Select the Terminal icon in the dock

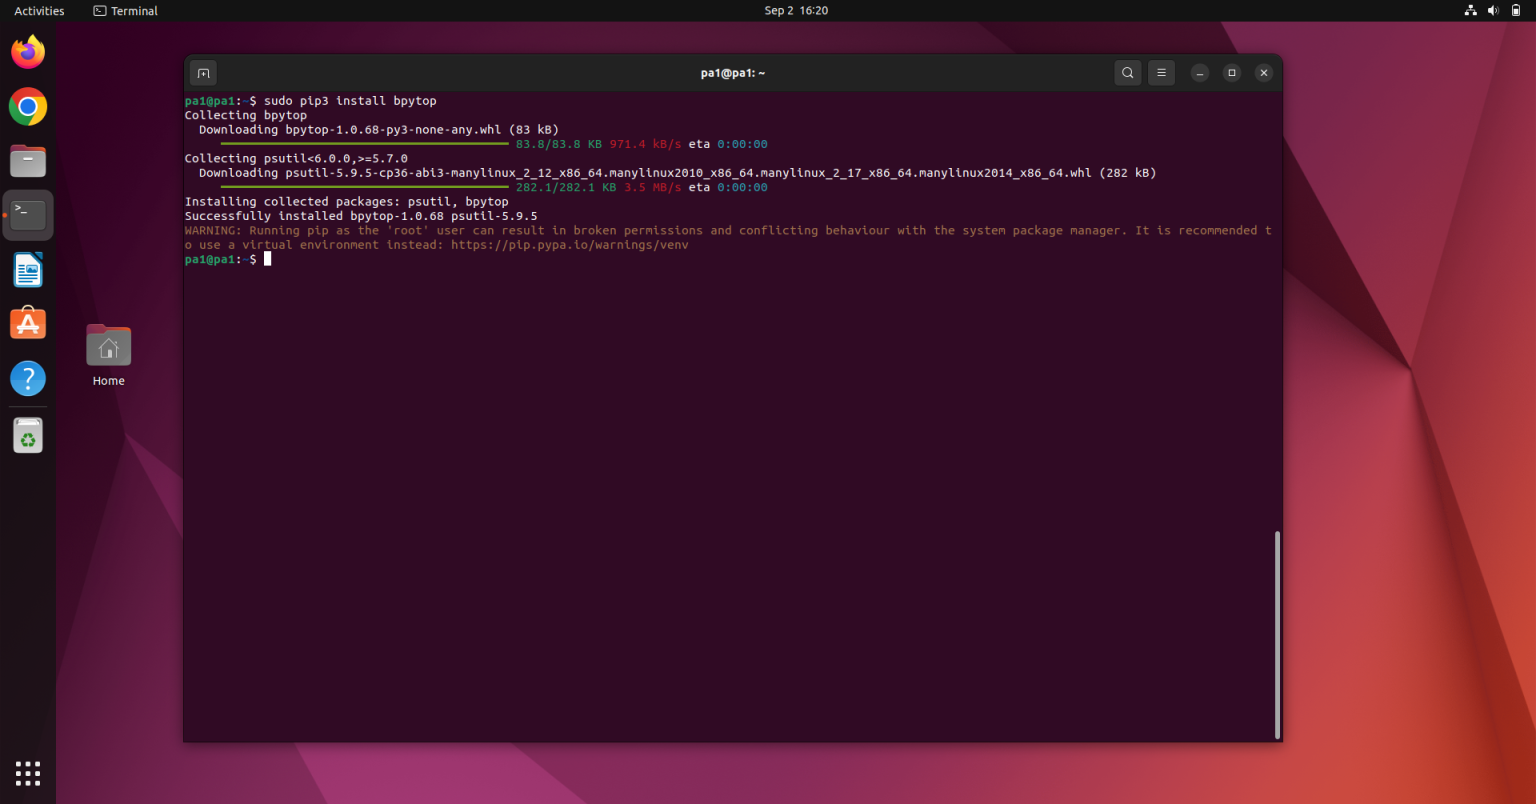27,214
